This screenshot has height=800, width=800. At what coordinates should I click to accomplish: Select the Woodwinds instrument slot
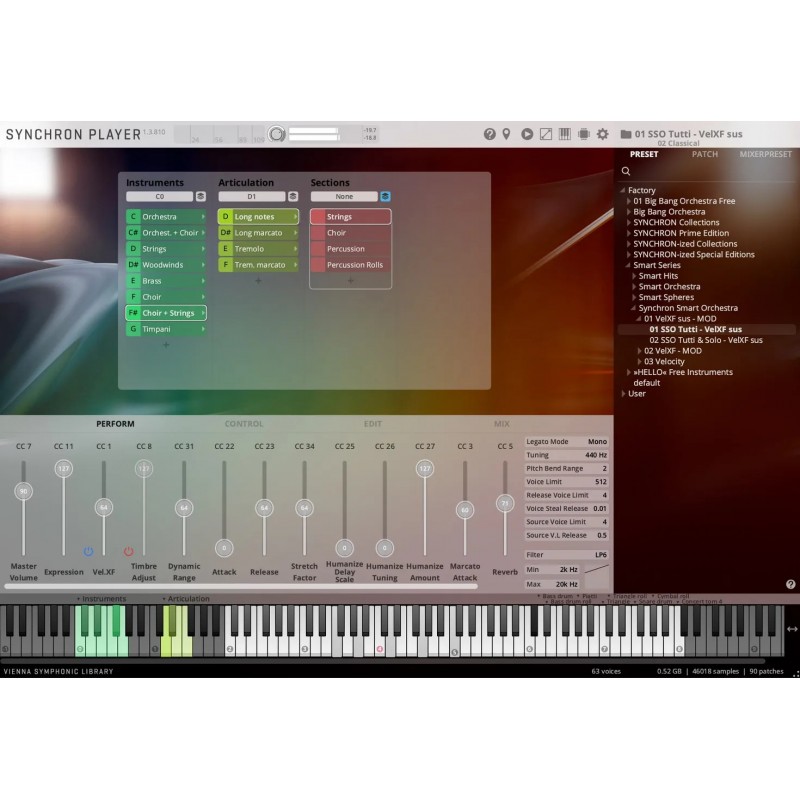point(166,265)
